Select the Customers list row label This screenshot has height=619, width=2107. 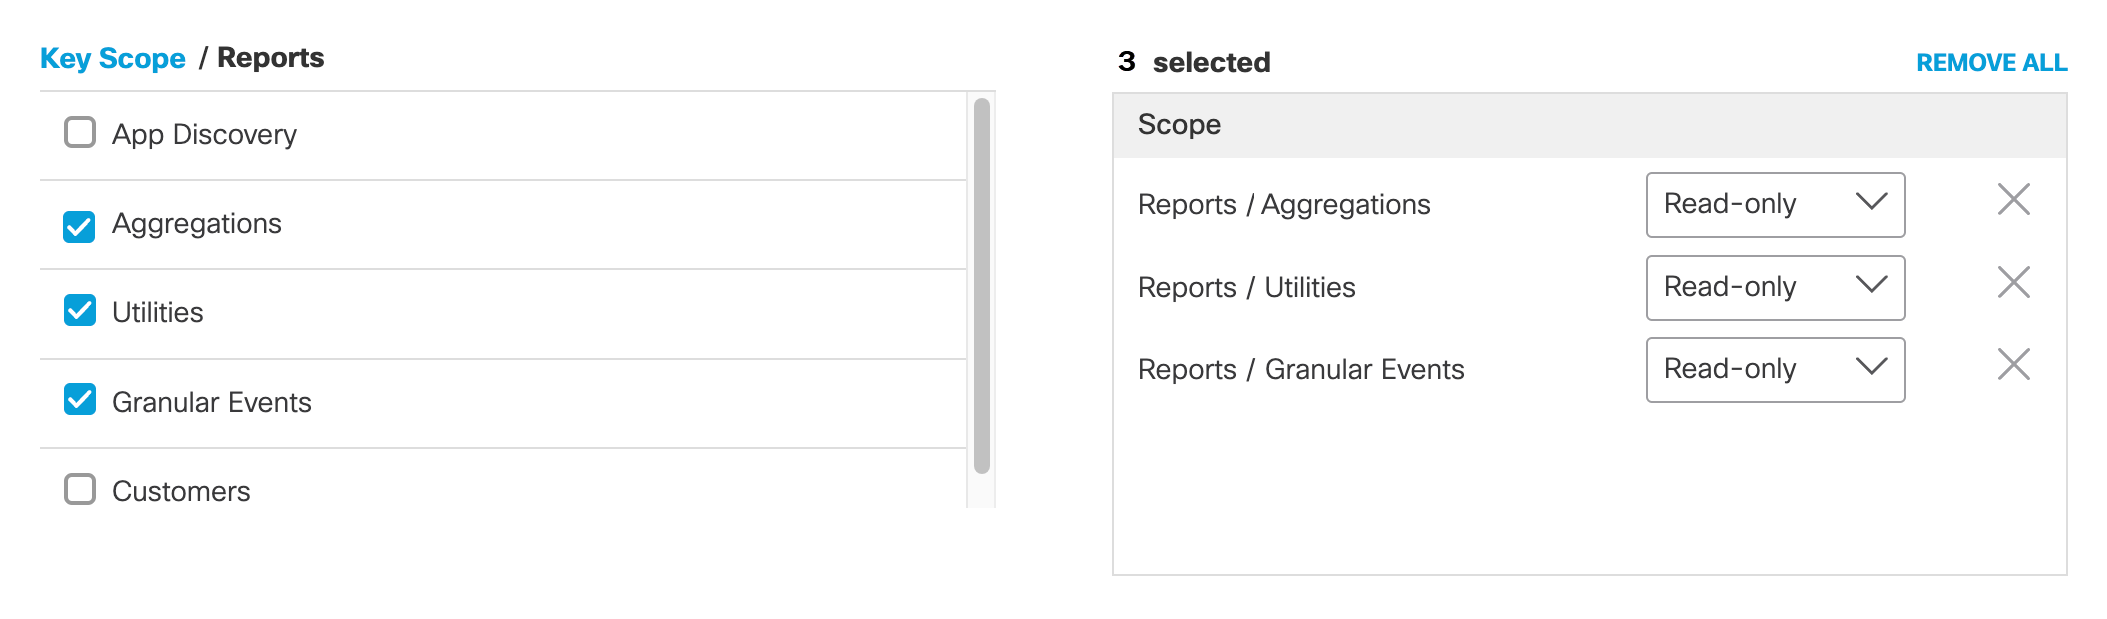tap(181, 492)
